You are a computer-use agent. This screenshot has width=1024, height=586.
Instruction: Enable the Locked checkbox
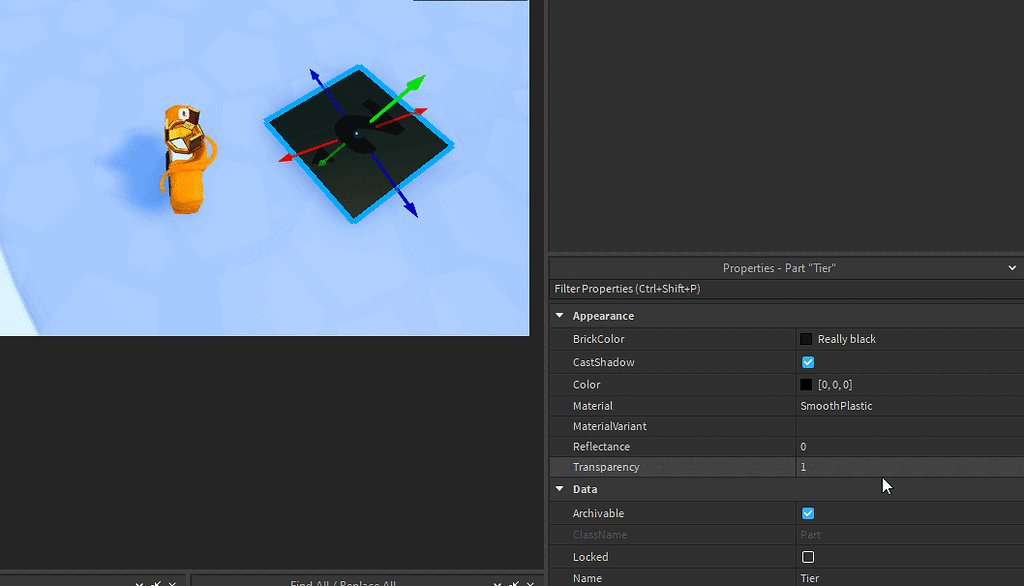point(807,557)
